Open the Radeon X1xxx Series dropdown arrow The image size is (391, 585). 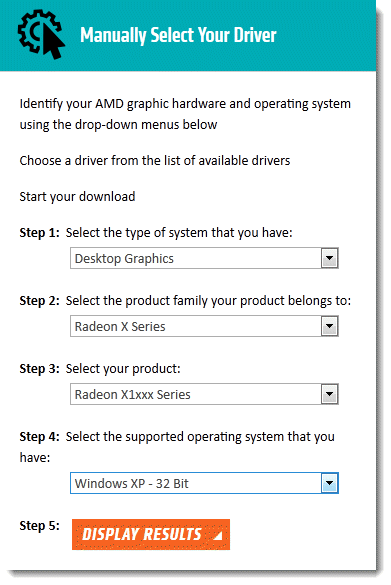coord(329,394)
